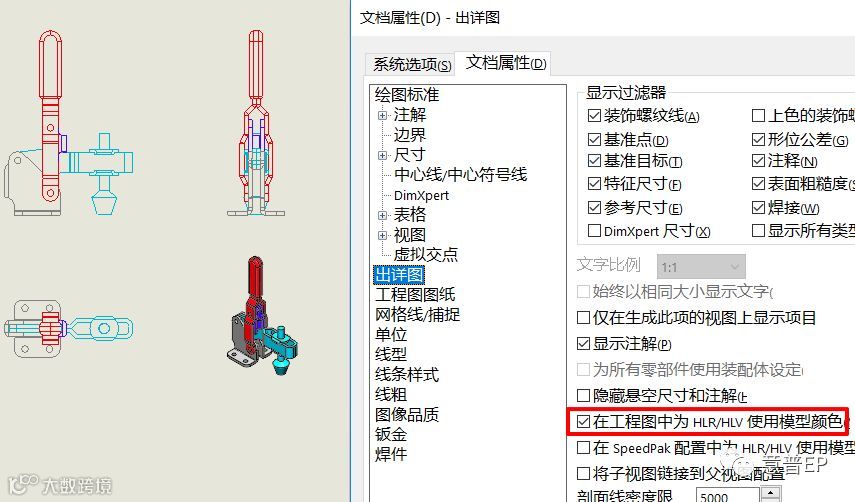Screen dimensions: 855x502
Task: Enable DimXpert 尺寸 checkbox
Action: click(594, 231)
